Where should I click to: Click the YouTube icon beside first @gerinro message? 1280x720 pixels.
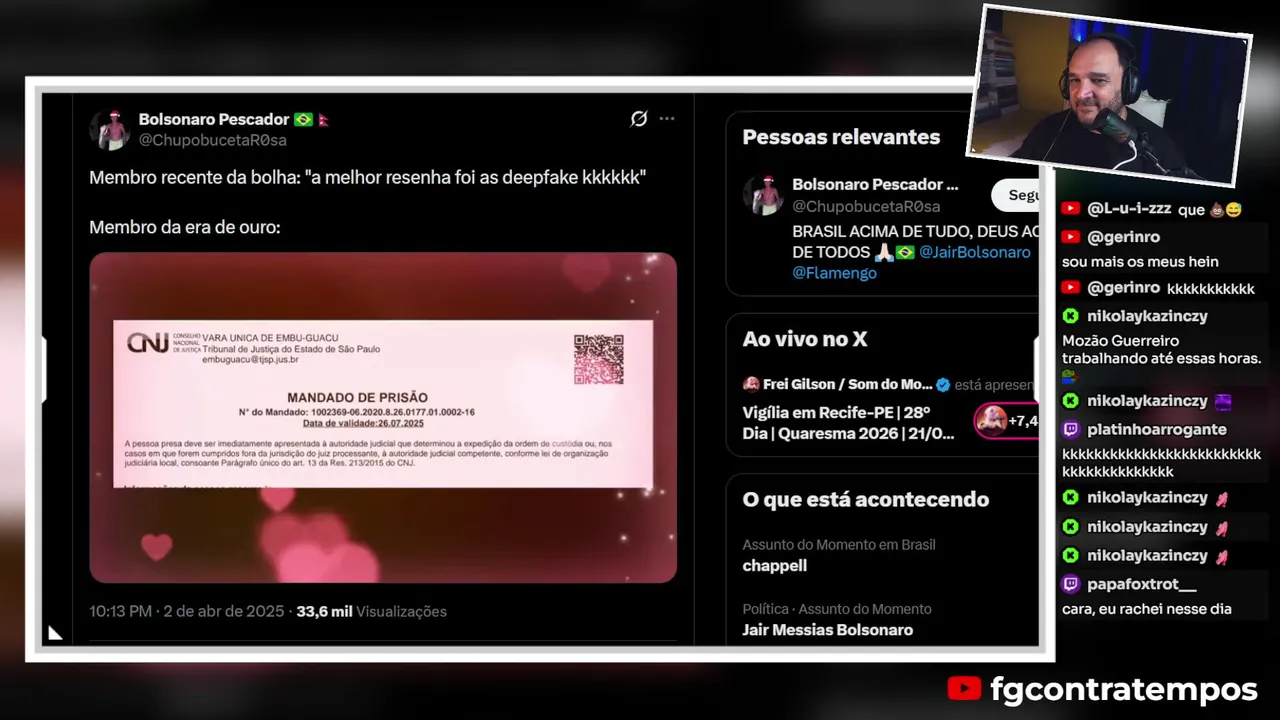pyautogui.click(x=1071, y=237)
